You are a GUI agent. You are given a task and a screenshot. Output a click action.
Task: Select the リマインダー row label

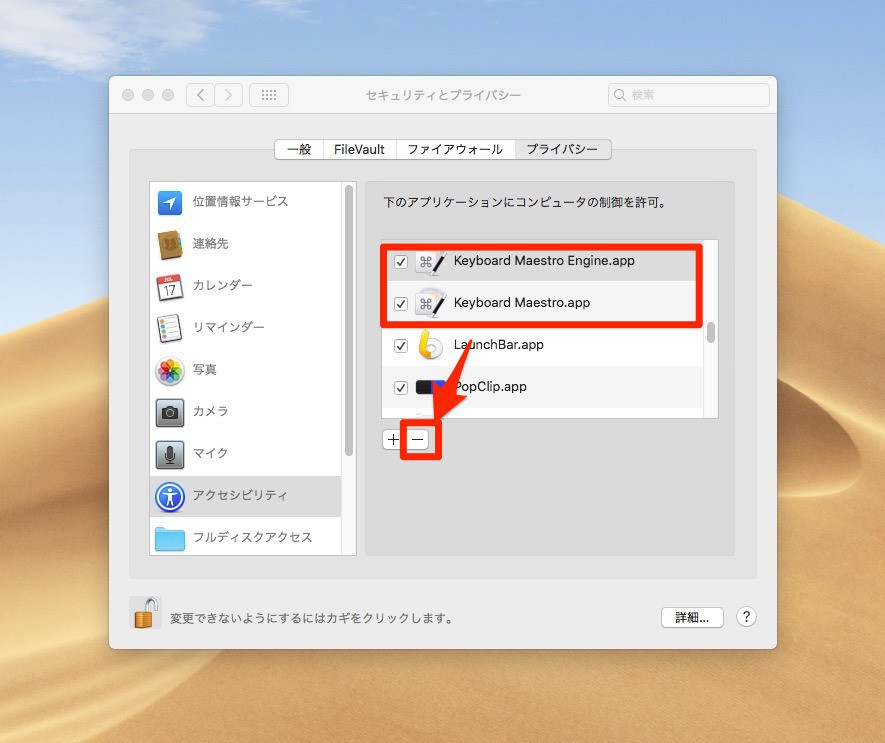[x=229, y=327]
